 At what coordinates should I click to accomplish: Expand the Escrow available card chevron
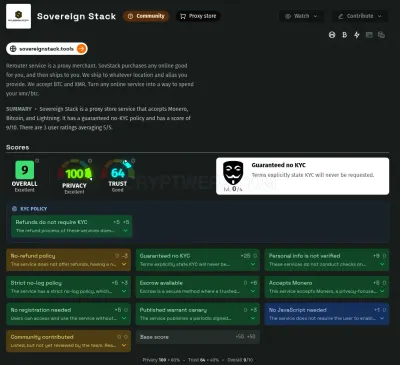tap(253, 291)
